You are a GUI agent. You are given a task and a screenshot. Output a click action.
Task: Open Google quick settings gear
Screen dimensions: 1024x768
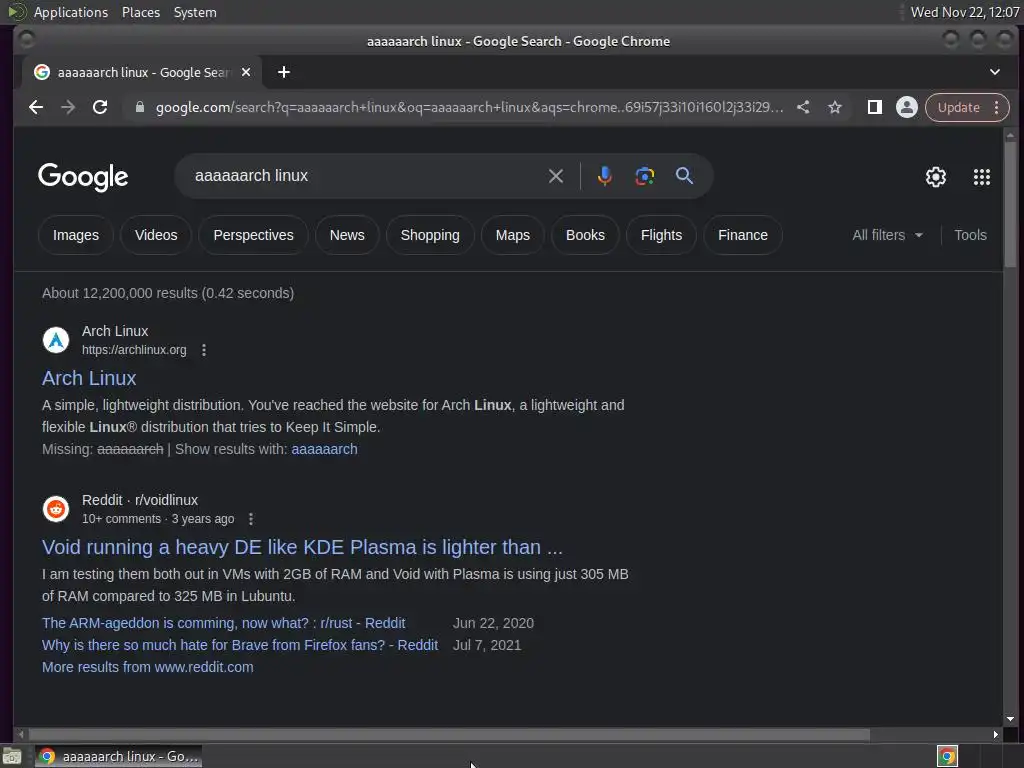tap(936, 177)
